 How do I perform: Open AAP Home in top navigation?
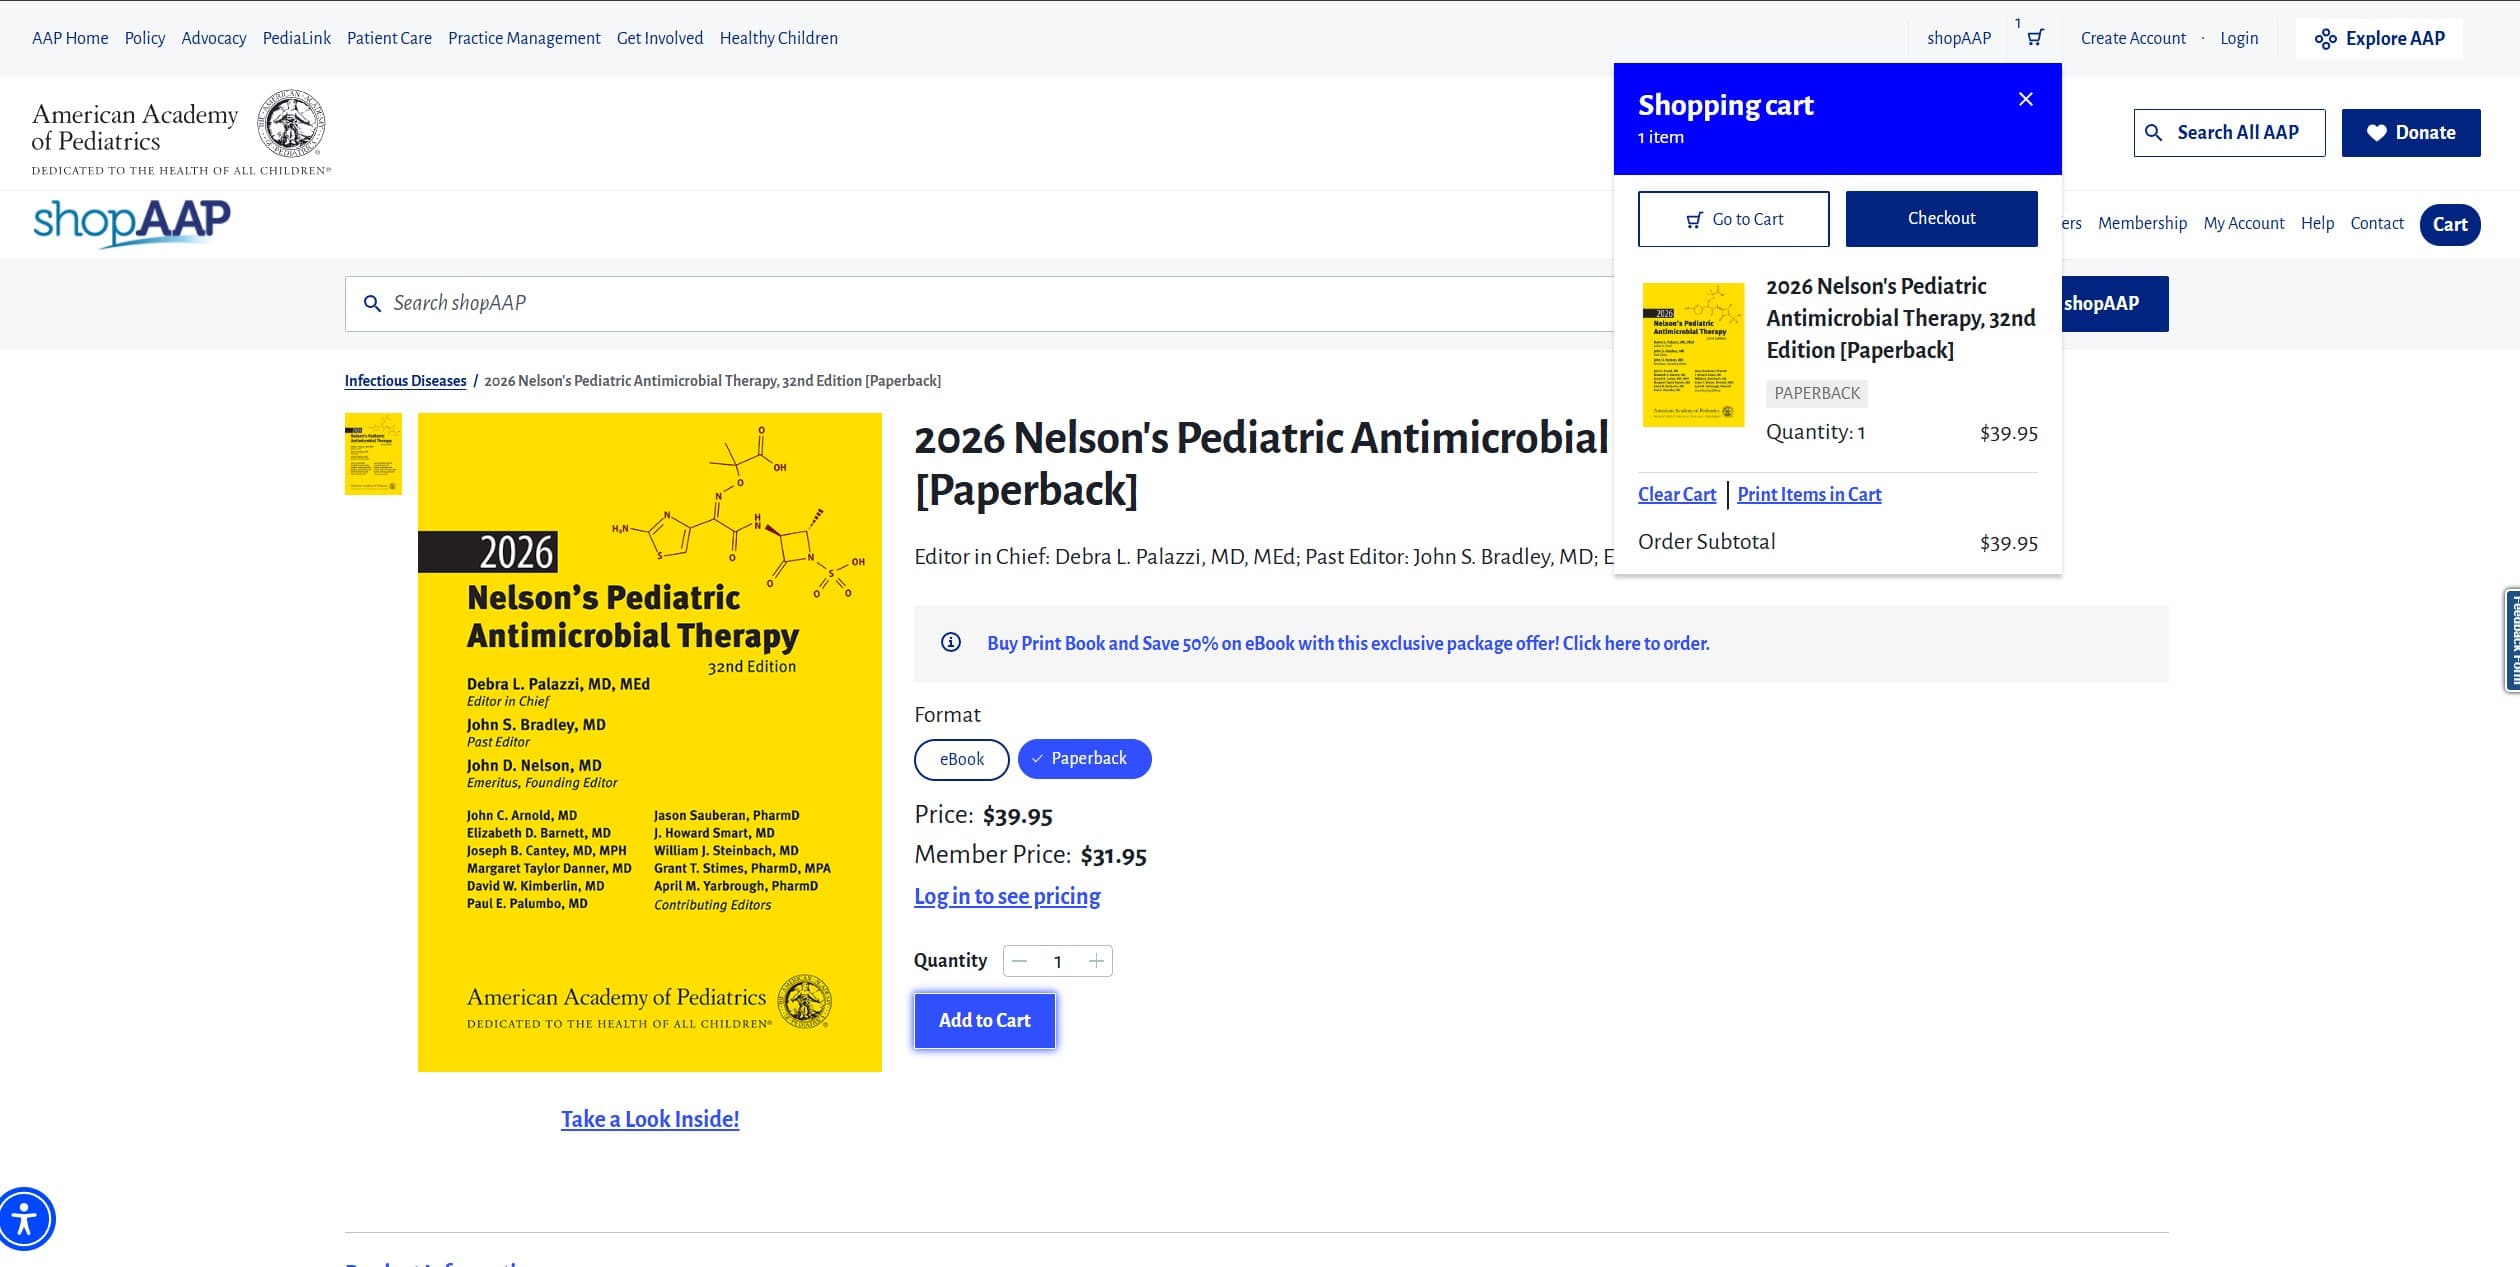(x=70, y=38)
